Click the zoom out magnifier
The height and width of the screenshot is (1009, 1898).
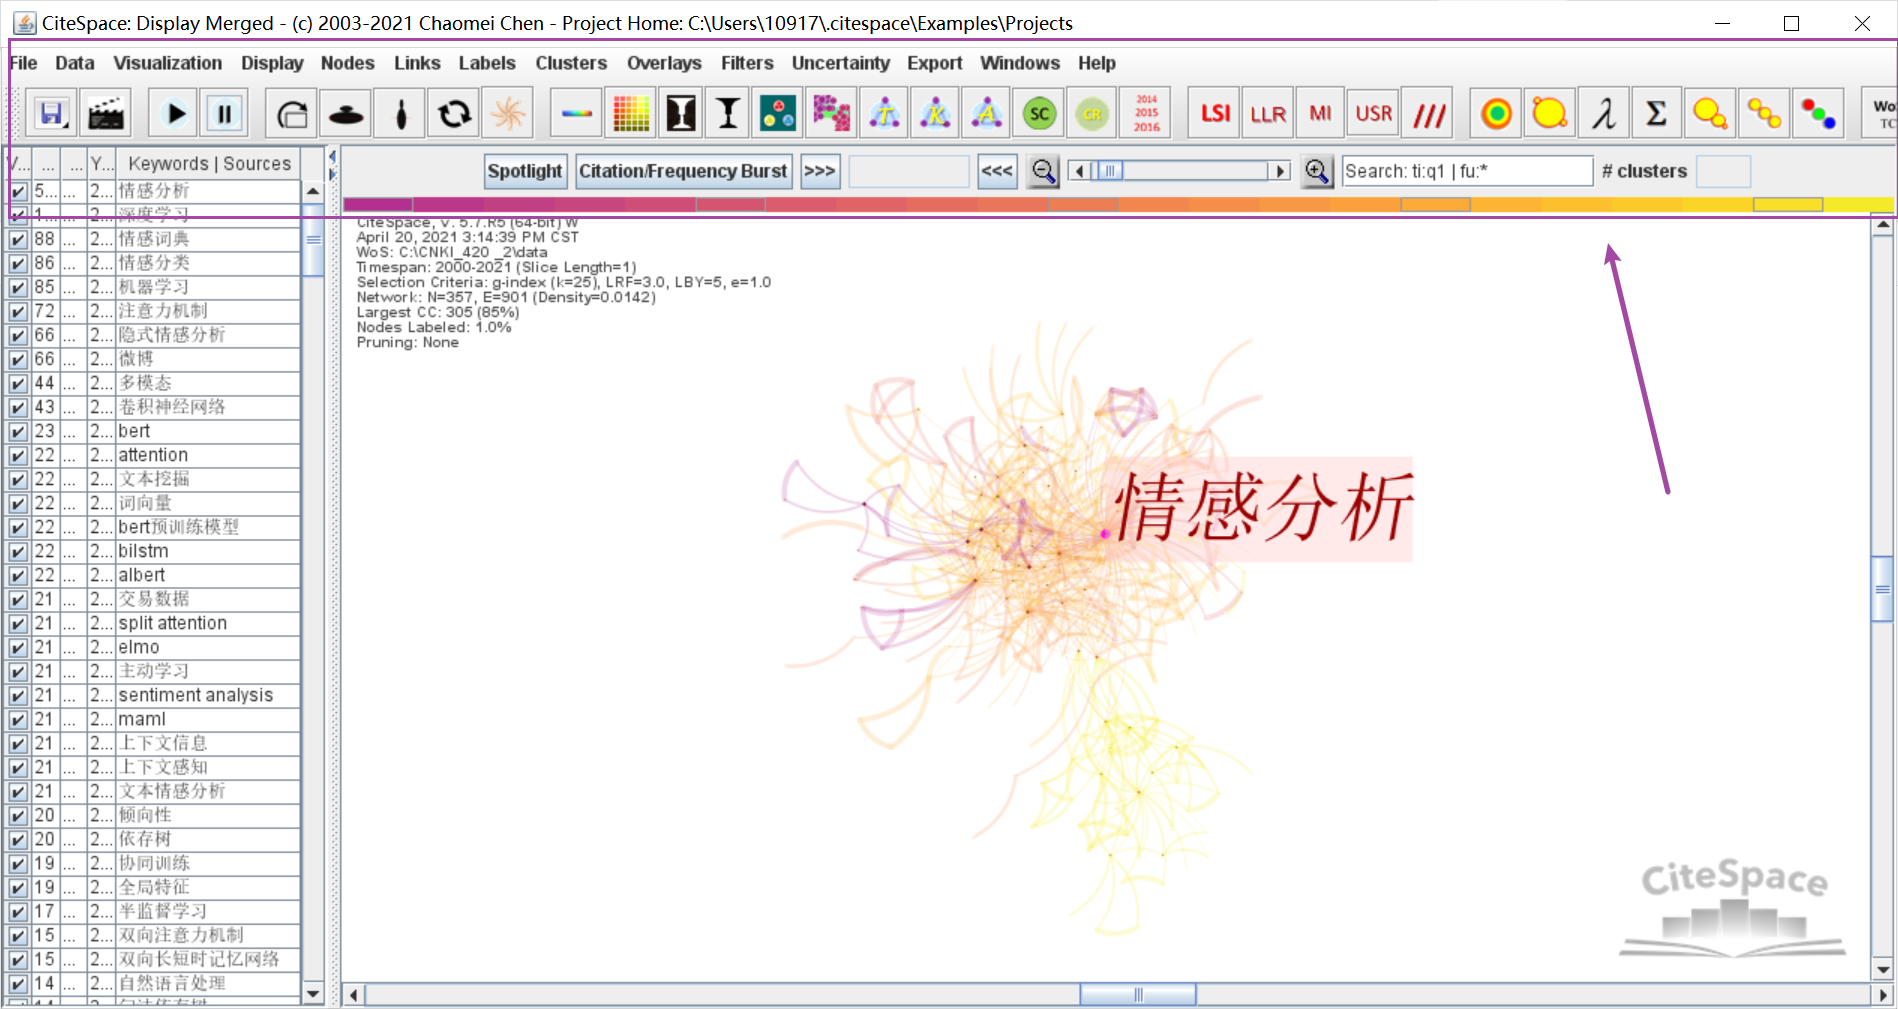tap(1044, 171)
